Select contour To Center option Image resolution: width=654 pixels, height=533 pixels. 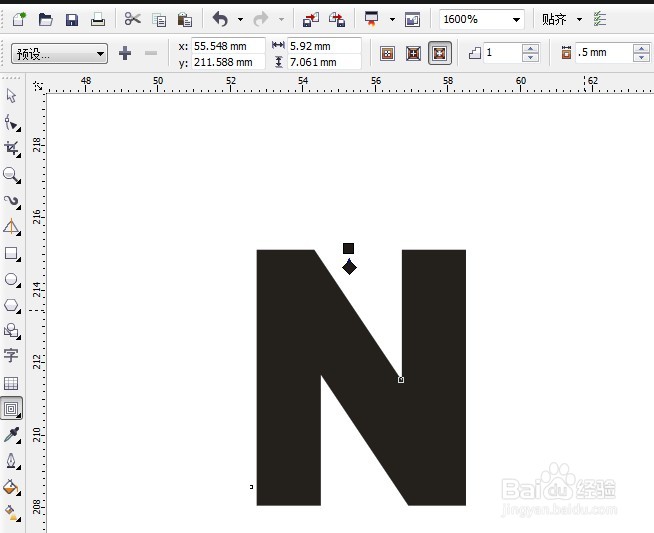pyautogui.click(x=387, y=53)
